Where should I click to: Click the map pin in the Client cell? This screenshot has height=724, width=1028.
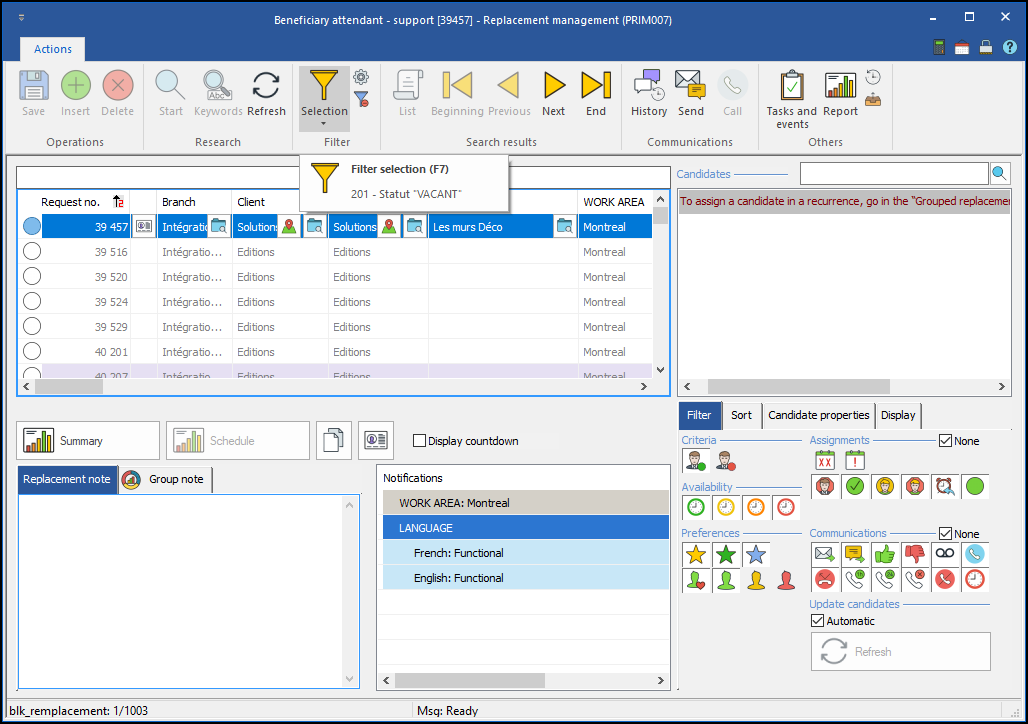[288, 227]
